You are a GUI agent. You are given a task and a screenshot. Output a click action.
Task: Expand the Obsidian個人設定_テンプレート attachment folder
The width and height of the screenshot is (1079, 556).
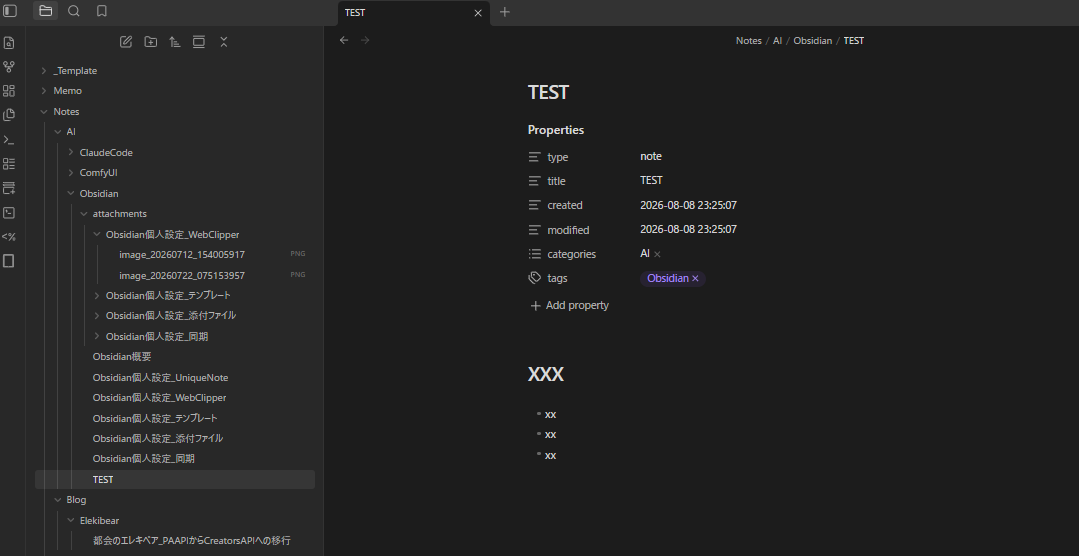click(x=97, y=295)
